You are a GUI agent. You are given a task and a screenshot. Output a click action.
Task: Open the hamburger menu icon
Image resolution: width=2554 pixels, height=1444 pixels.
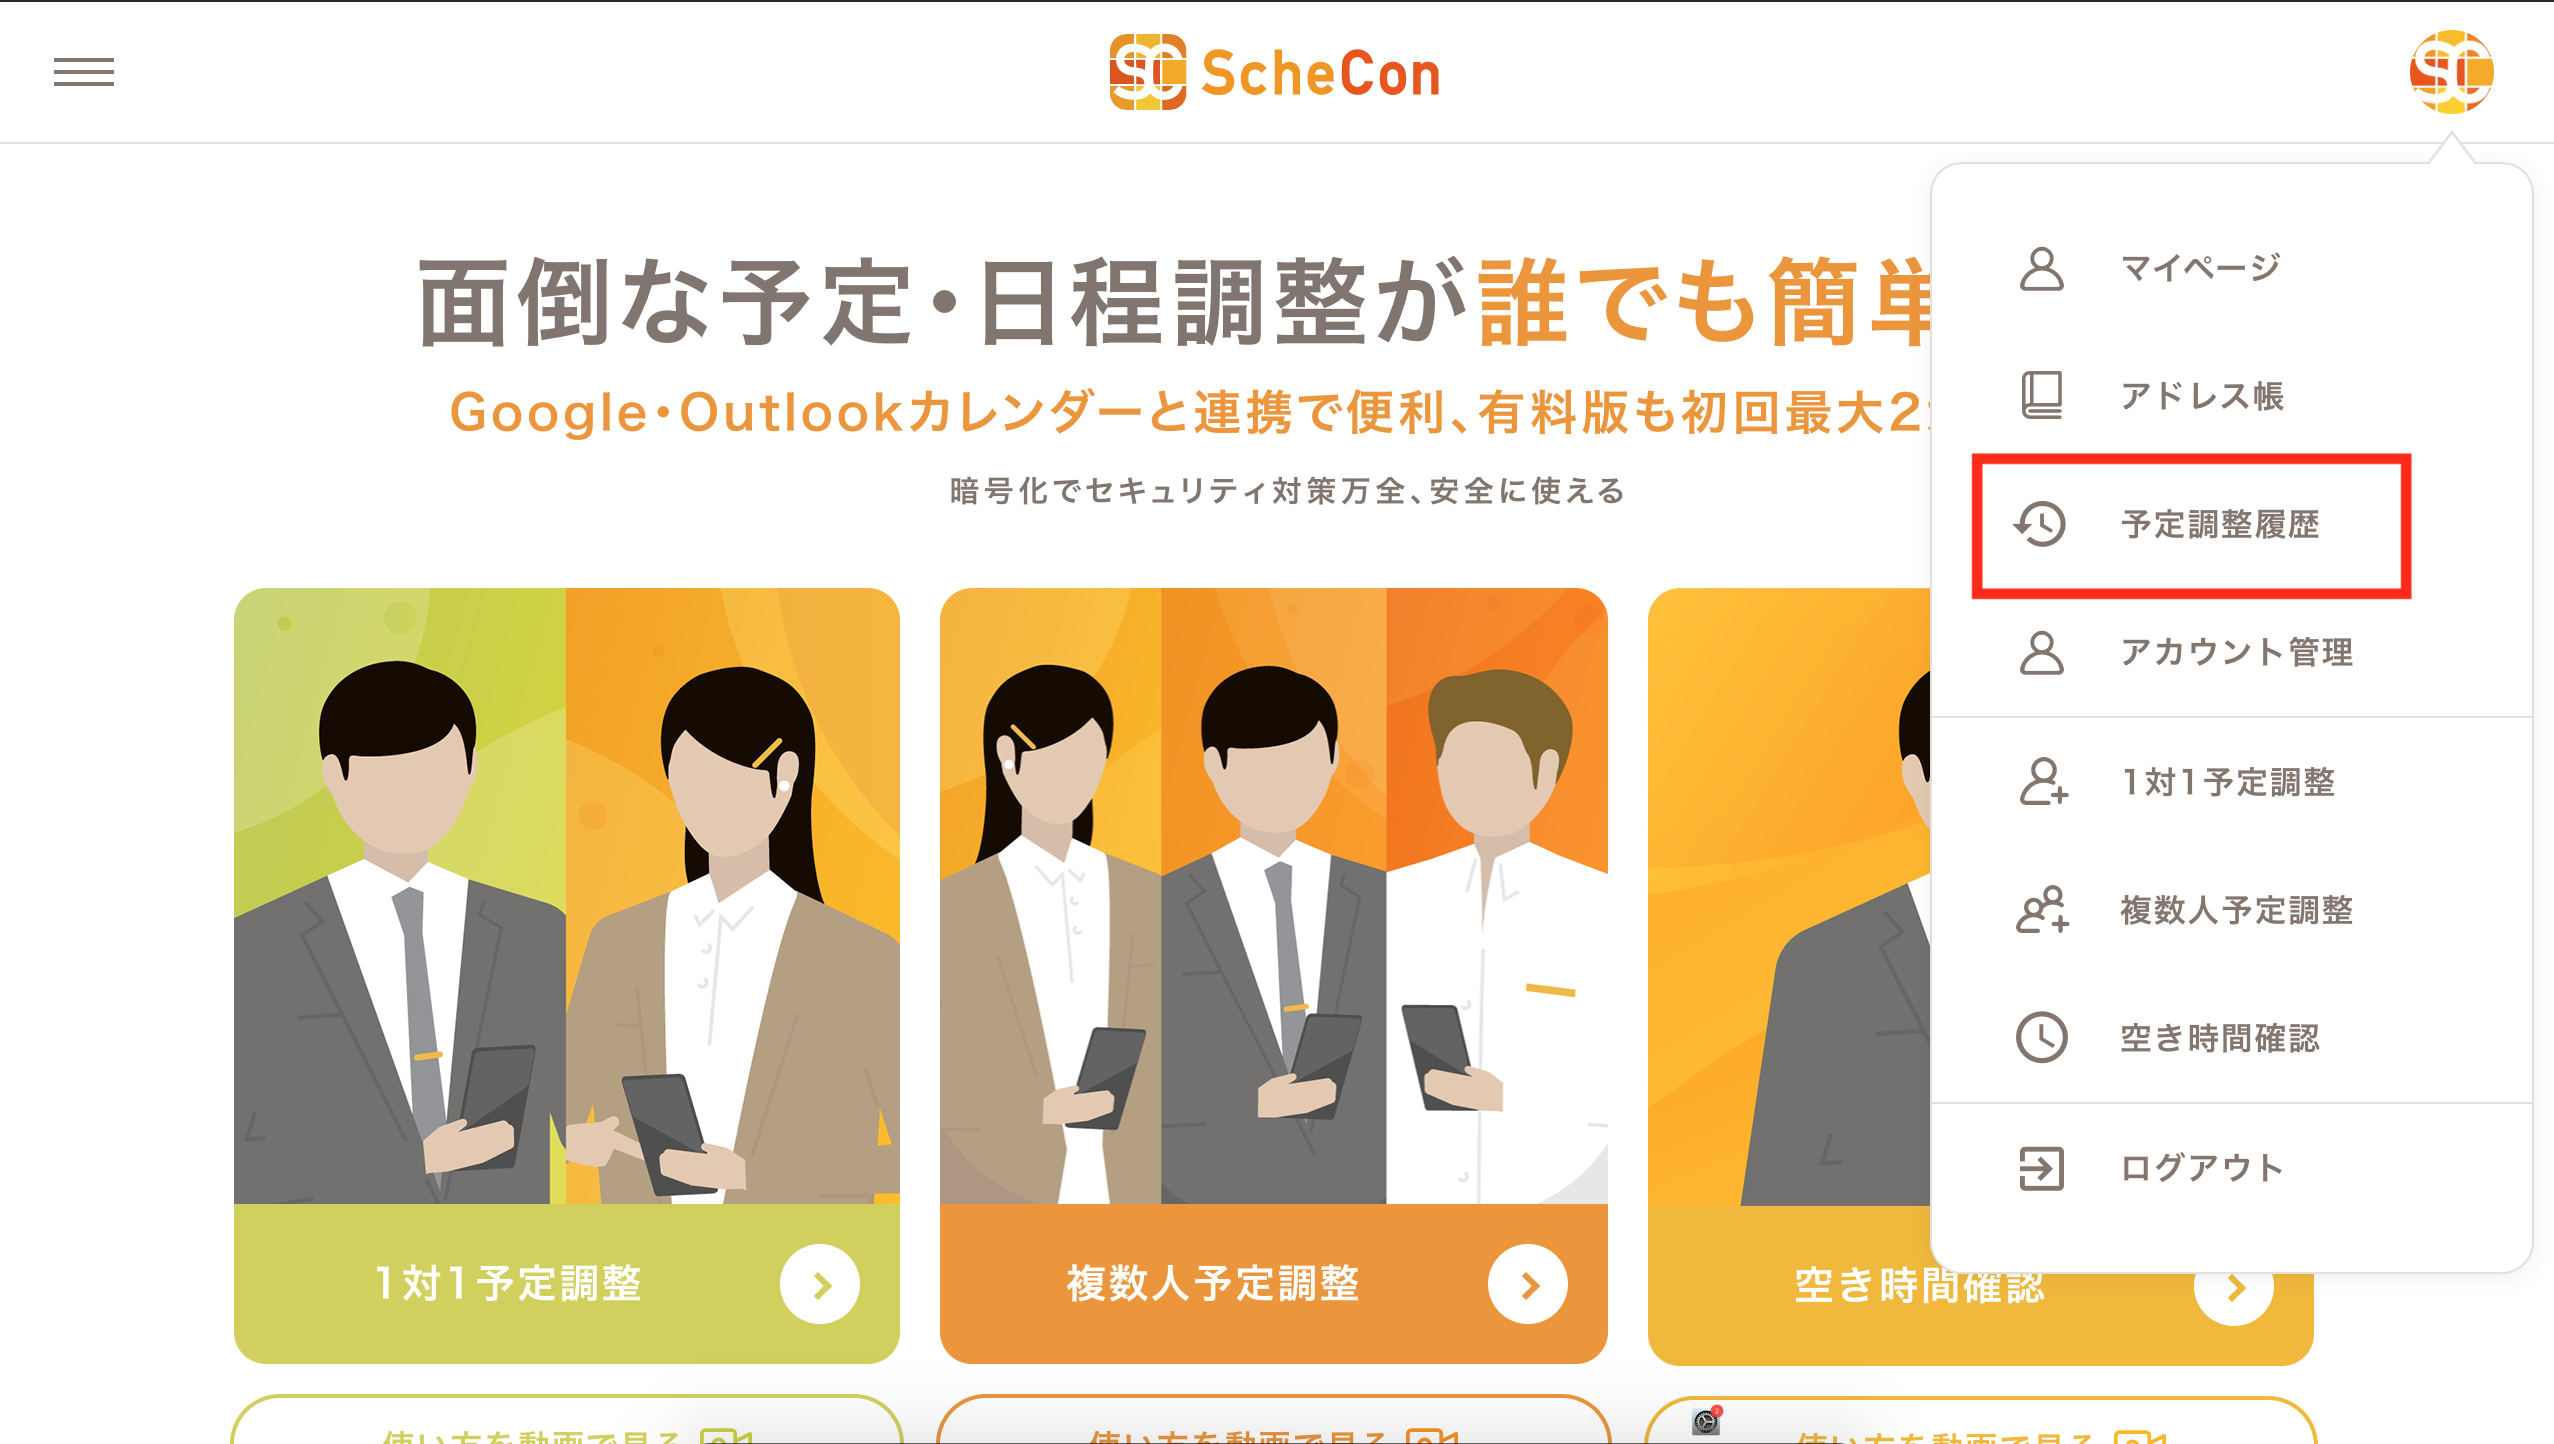click(x=84, y=72)
